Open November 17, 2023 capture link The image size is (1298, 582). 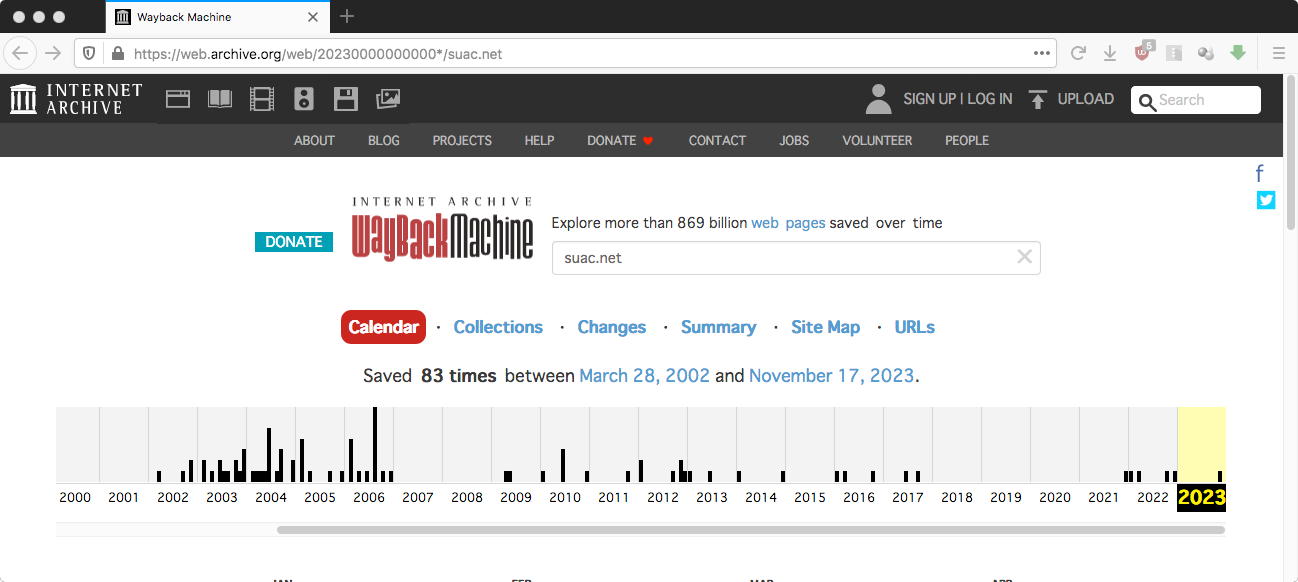[x=831, y=376]
